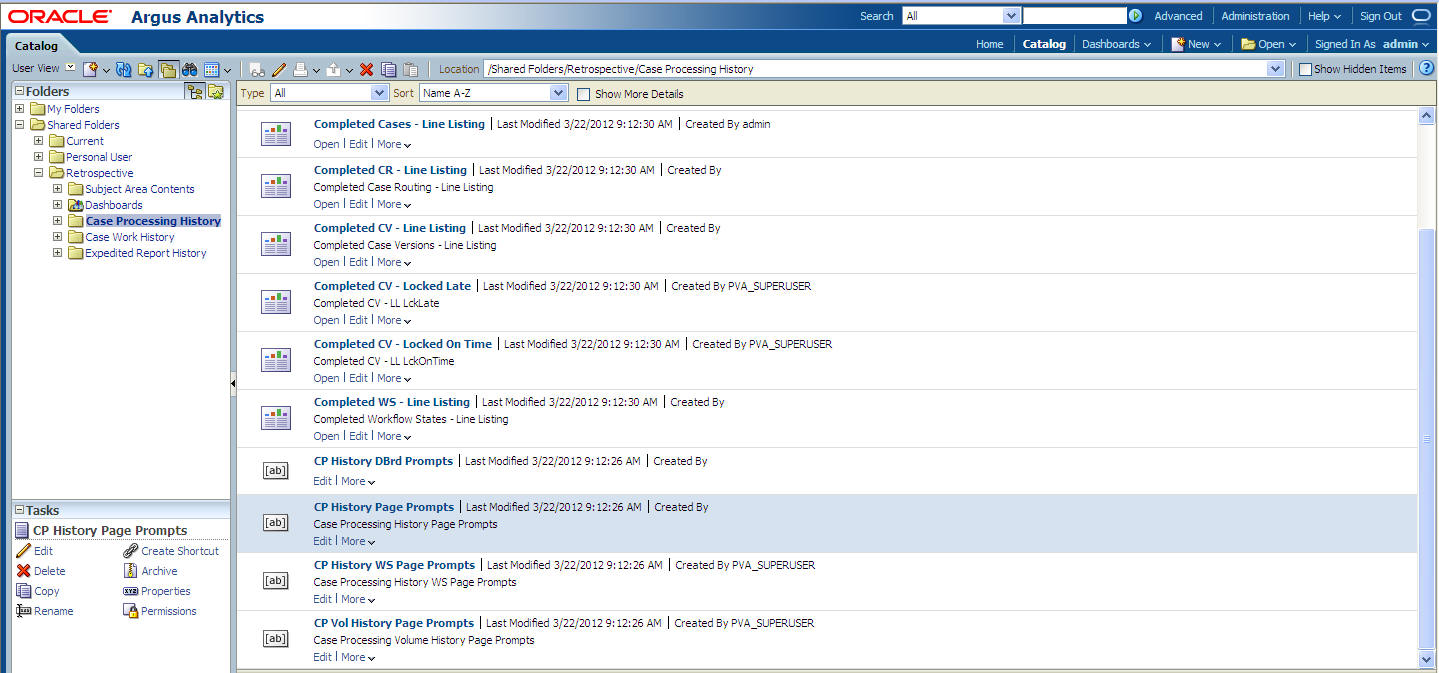Open the Sort Name A-Z dropdown
Screen dimensions: 1439x673
[494, 92]
